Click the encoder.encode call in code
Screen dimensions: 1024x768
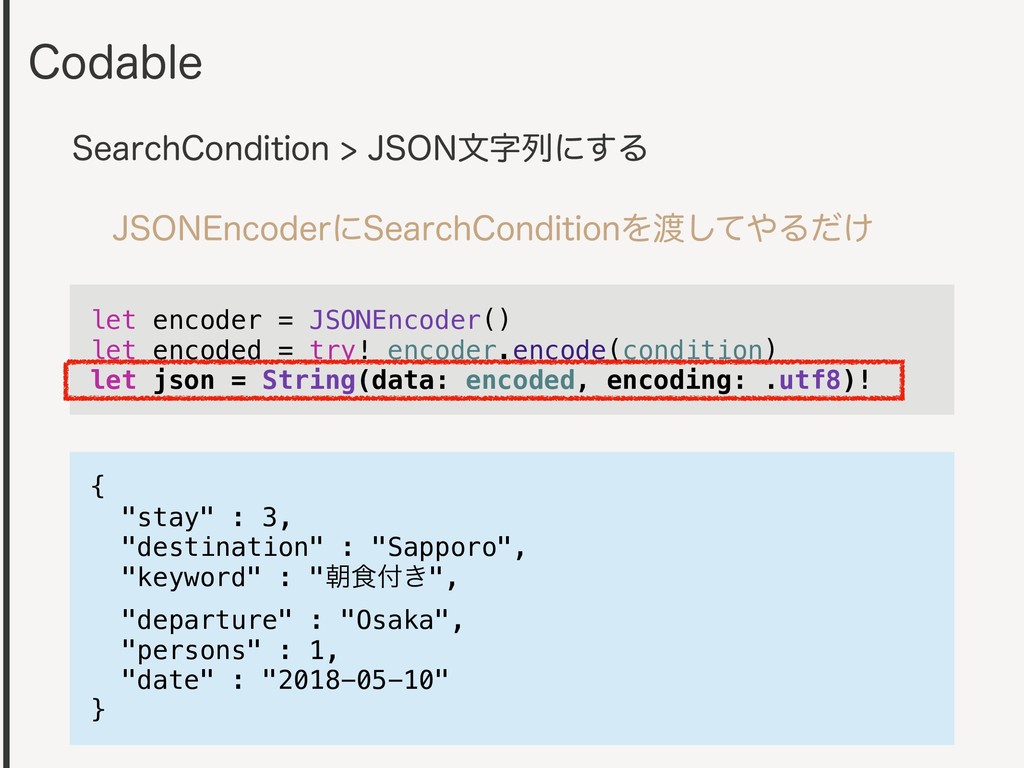coord(496,350)
